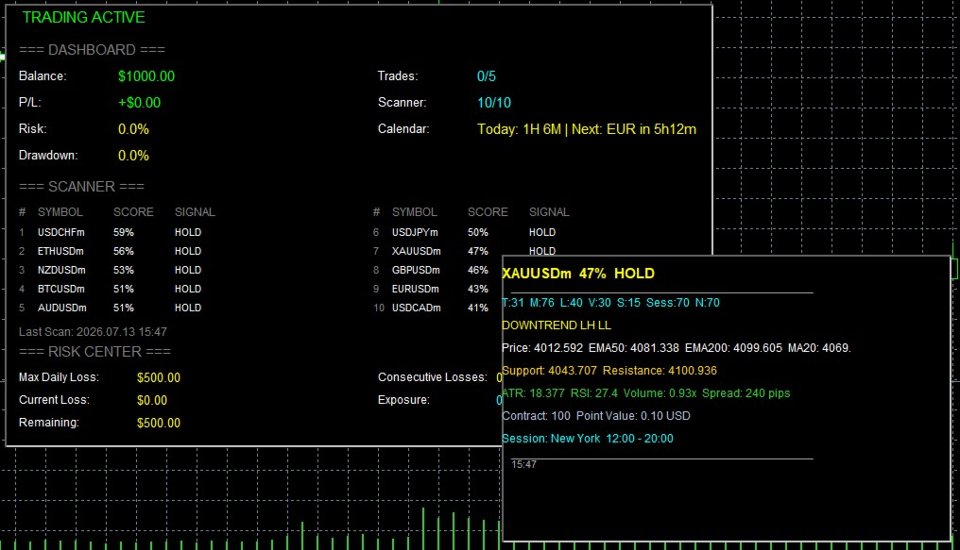Click the USDJPYm score 50%
Screen dimensions: 960x550
click(478, 232)
